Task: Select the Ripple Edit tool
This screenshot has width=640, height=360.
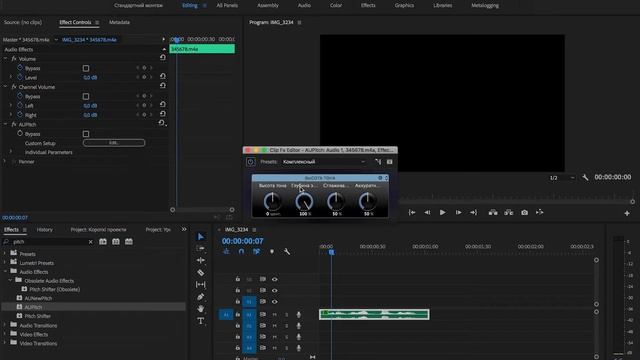Action: point(200,260)
